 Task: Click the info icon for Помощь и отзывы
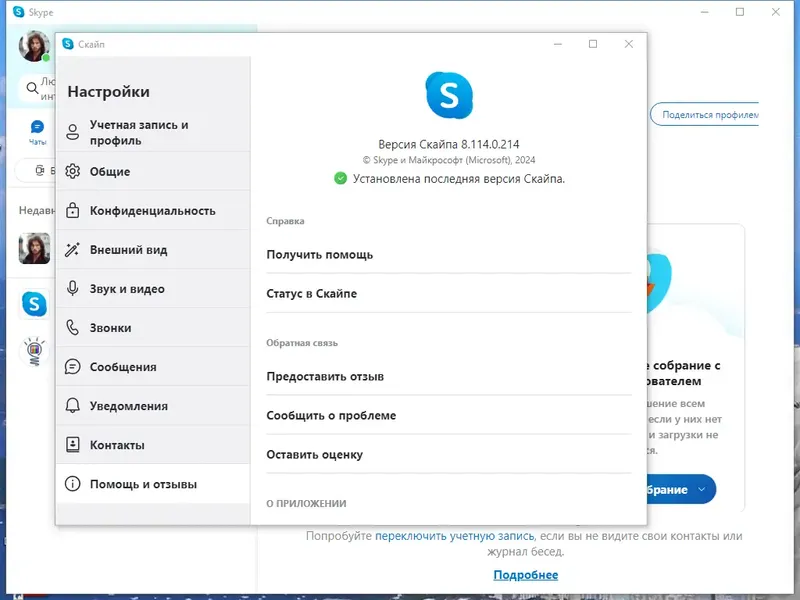72,484
